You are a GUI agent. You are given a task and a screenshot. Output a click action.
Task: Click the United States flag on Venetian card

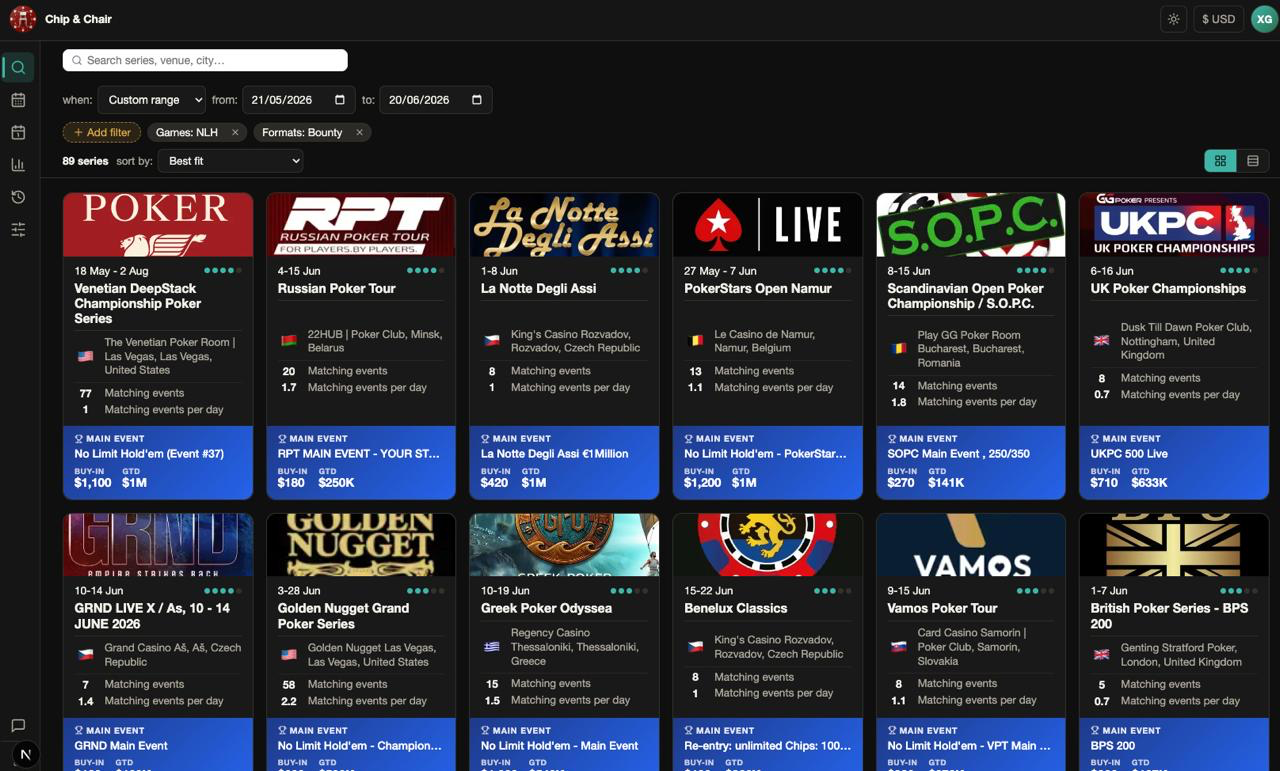tap(85, 356)
